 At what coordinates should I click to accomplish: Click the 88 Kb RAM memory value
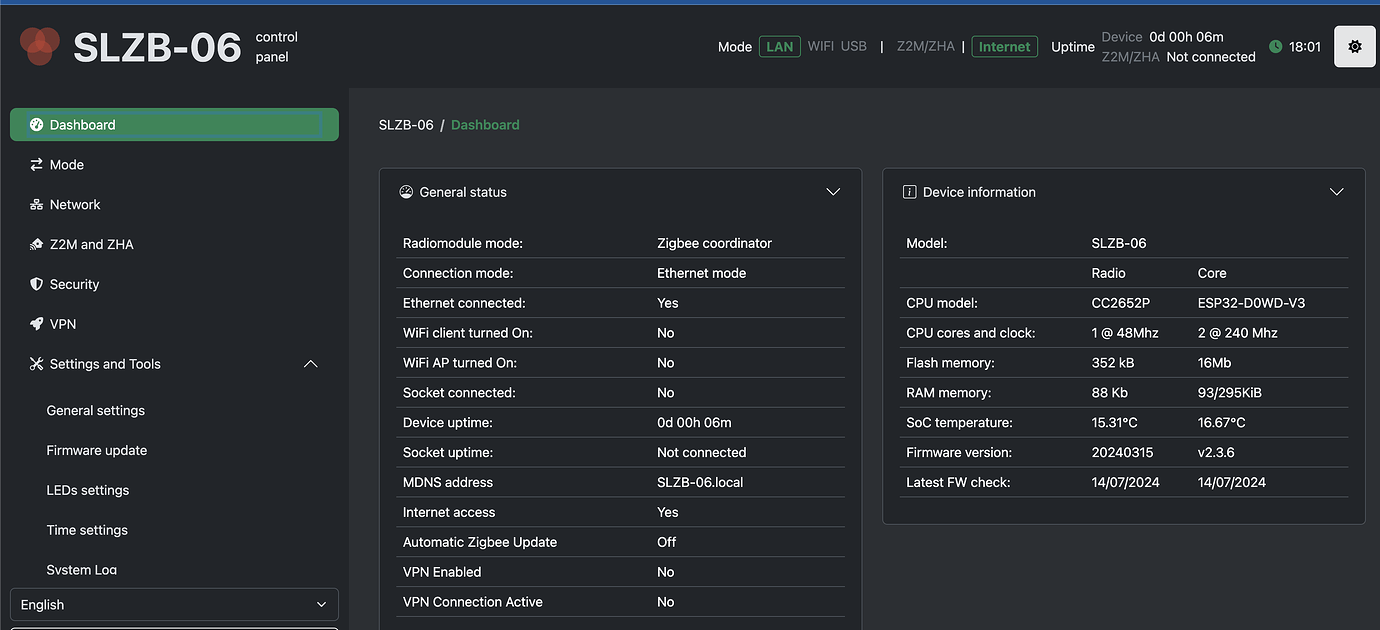[x=1110, y=393]
